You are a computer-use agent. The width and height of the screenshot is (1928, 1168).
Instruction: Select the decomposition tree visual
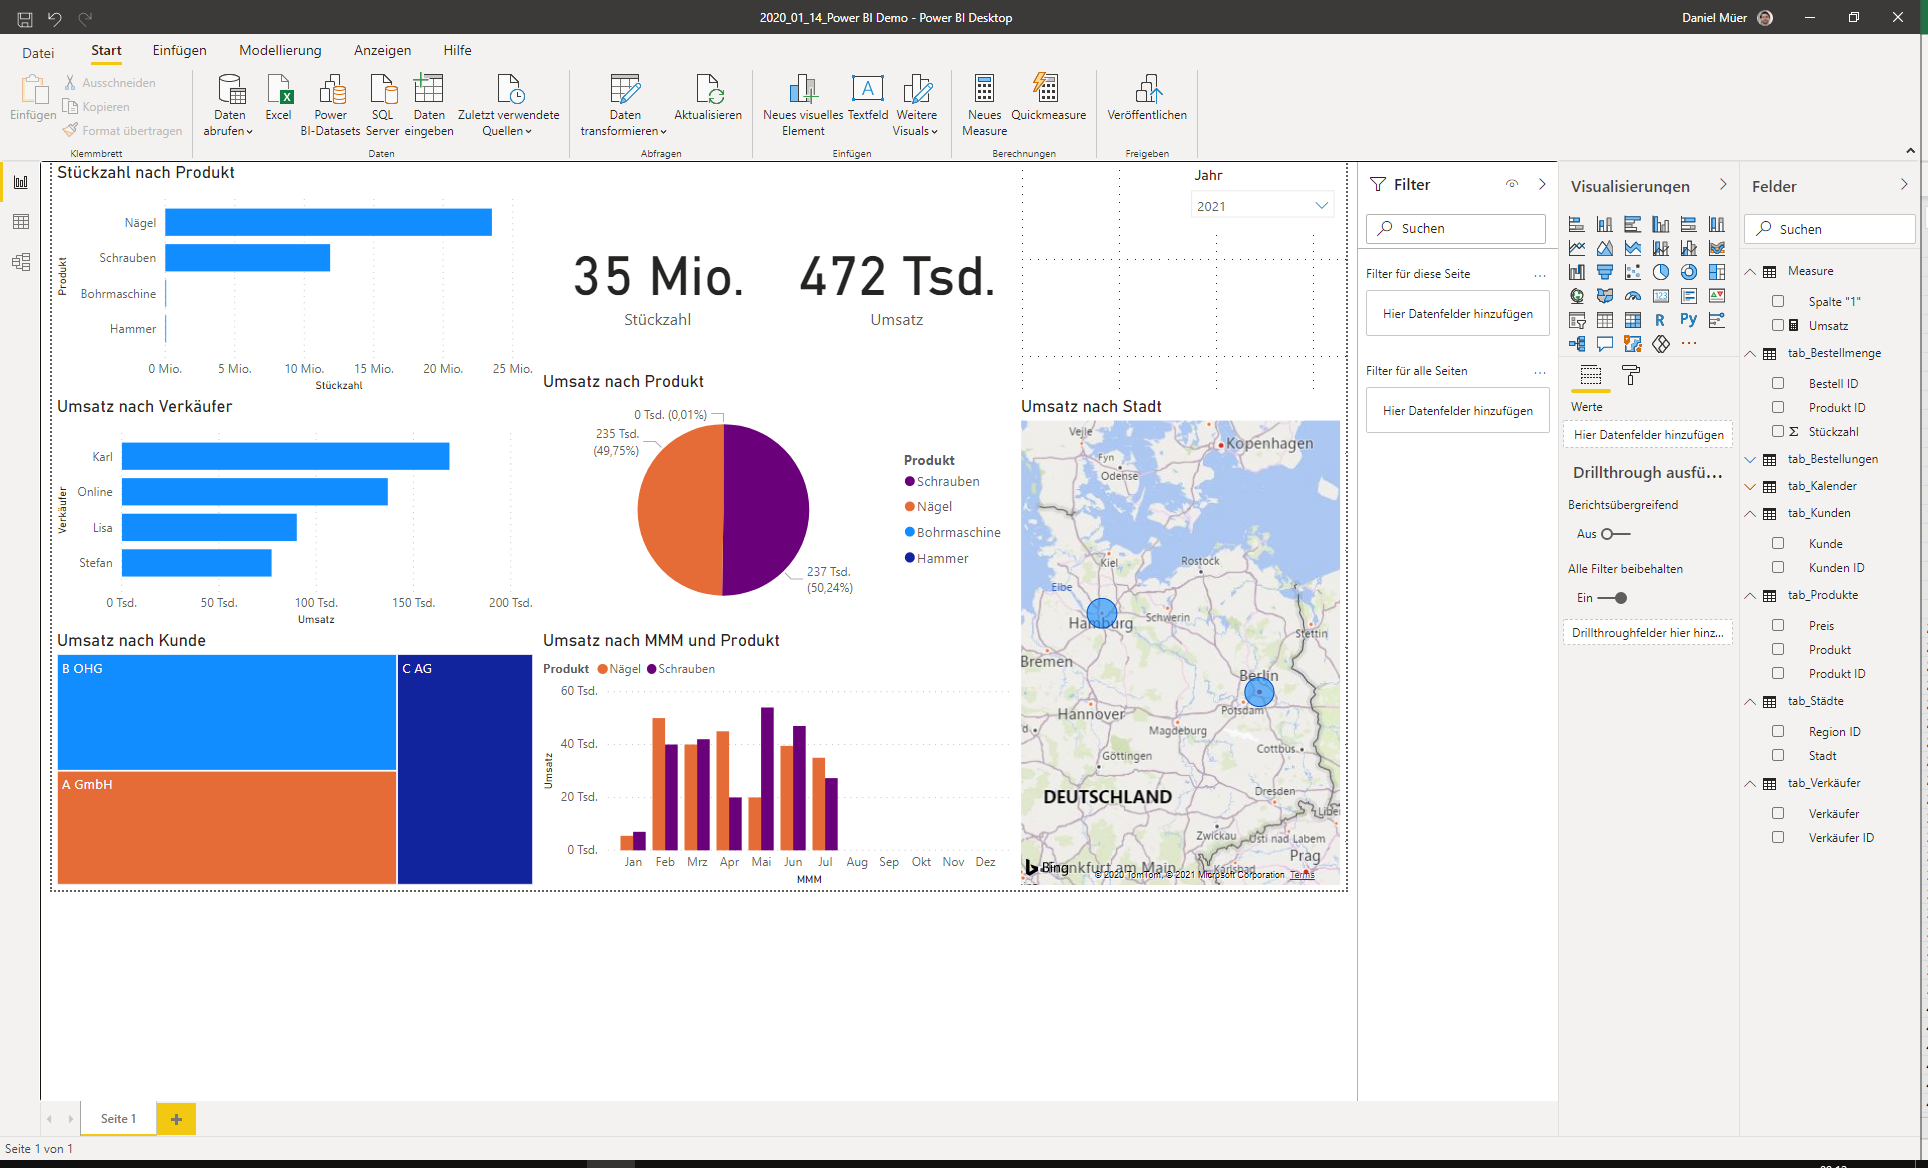(x=1577, y=344)
